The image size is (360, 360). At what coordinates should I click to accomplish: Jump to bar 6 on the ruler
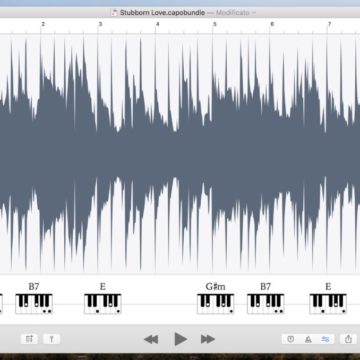(272, 24)
